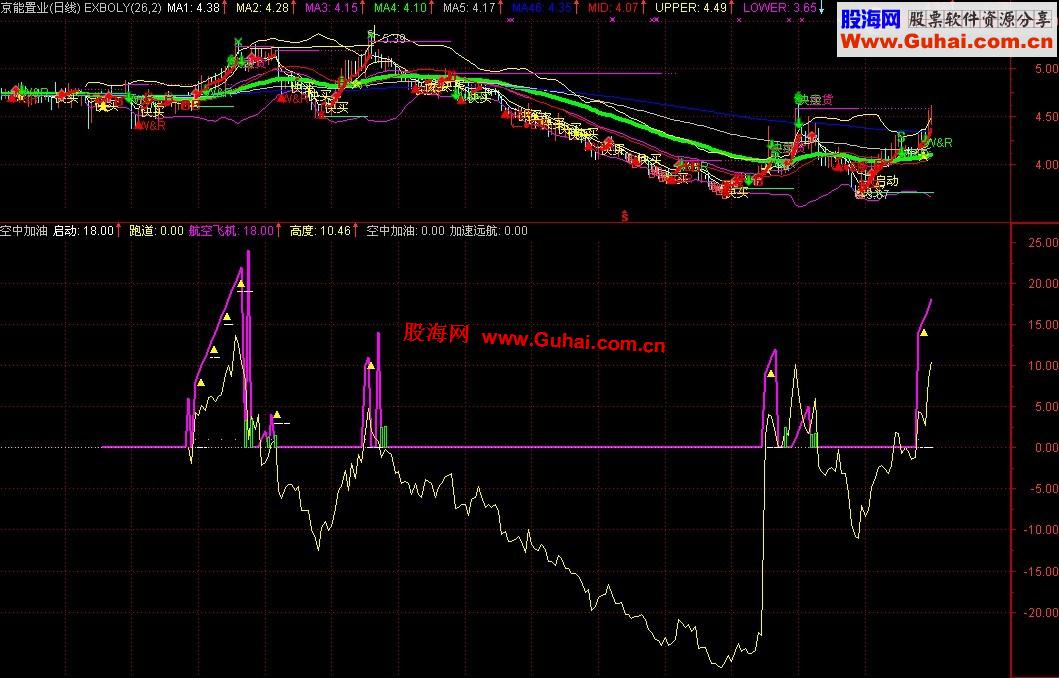Click the yellow triangle marker near the 20.00 peak

click(x=240, y=284)
